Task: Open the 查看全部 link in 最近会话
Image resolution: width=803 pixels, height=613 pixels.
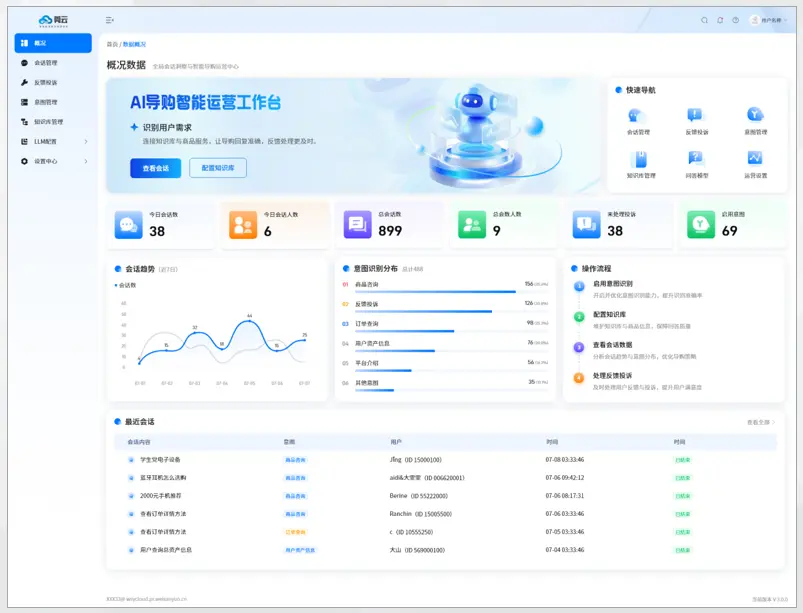Action: point(760,422)
